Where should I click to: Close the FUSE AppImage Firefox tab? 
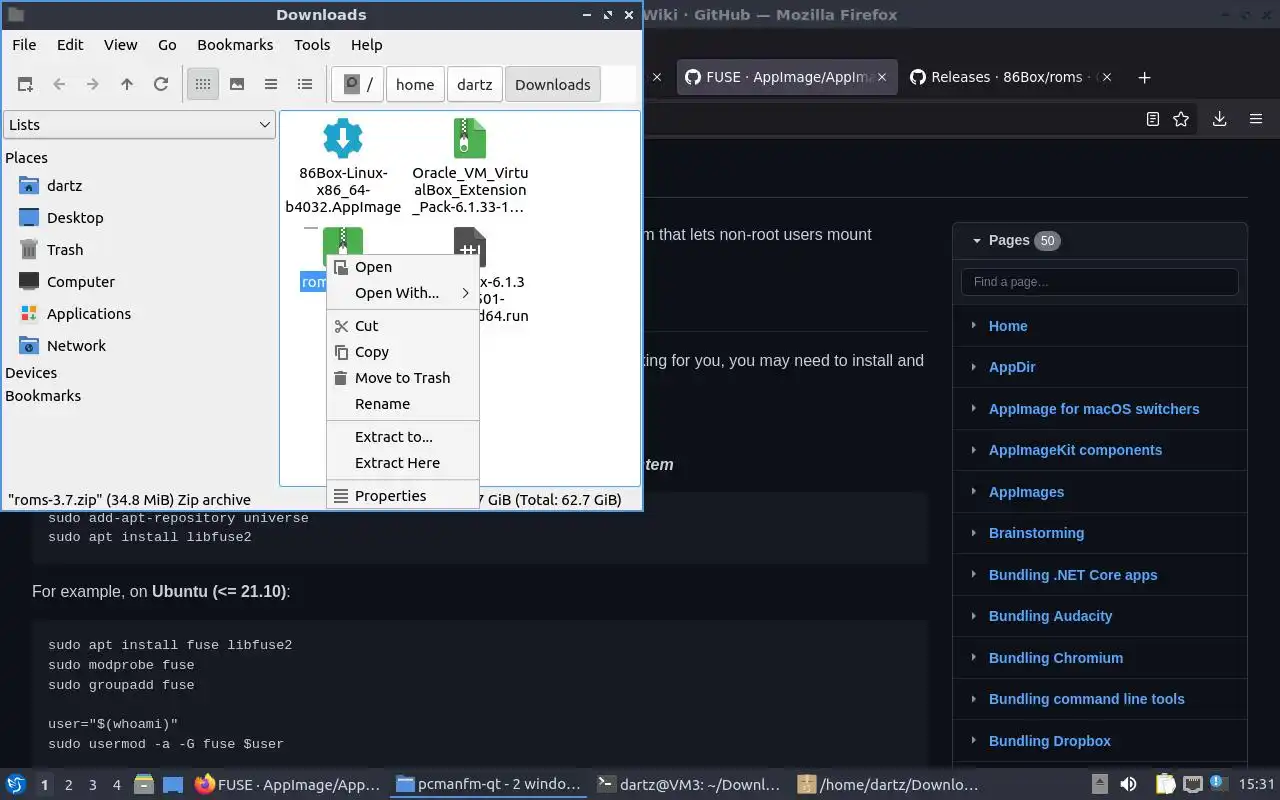(x=883, y=77)
